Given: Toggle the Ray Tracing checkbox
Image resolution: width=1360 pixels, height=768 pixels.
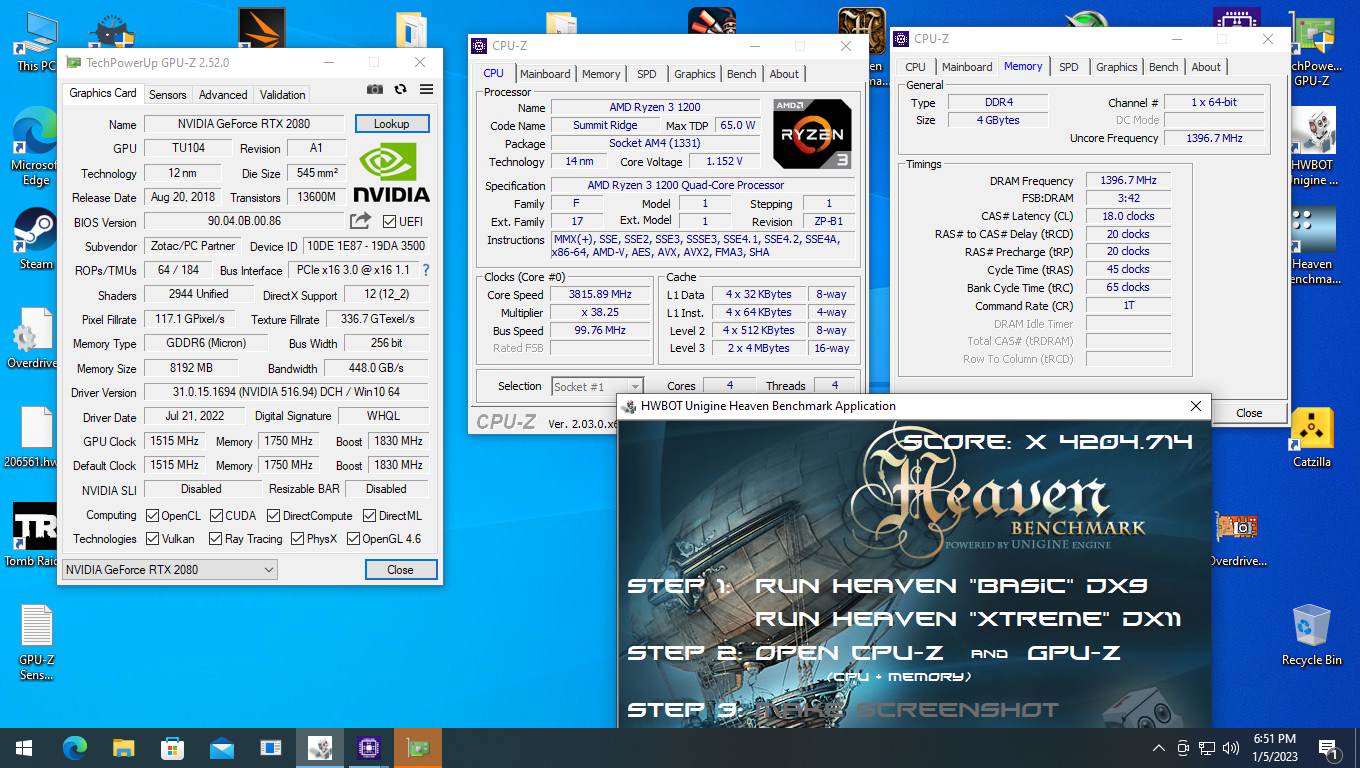Looking at the screenshot, I should click(215, 539).
